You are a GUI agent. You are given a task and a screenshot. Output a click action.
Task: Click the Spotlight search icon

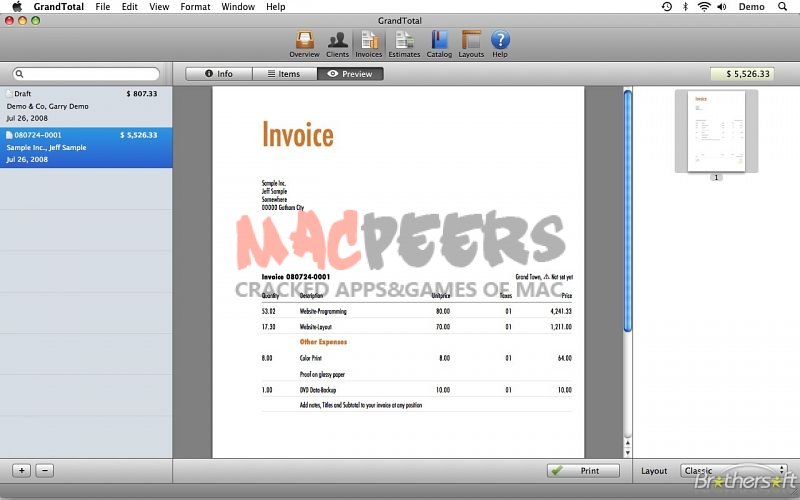tap(785, 7)
